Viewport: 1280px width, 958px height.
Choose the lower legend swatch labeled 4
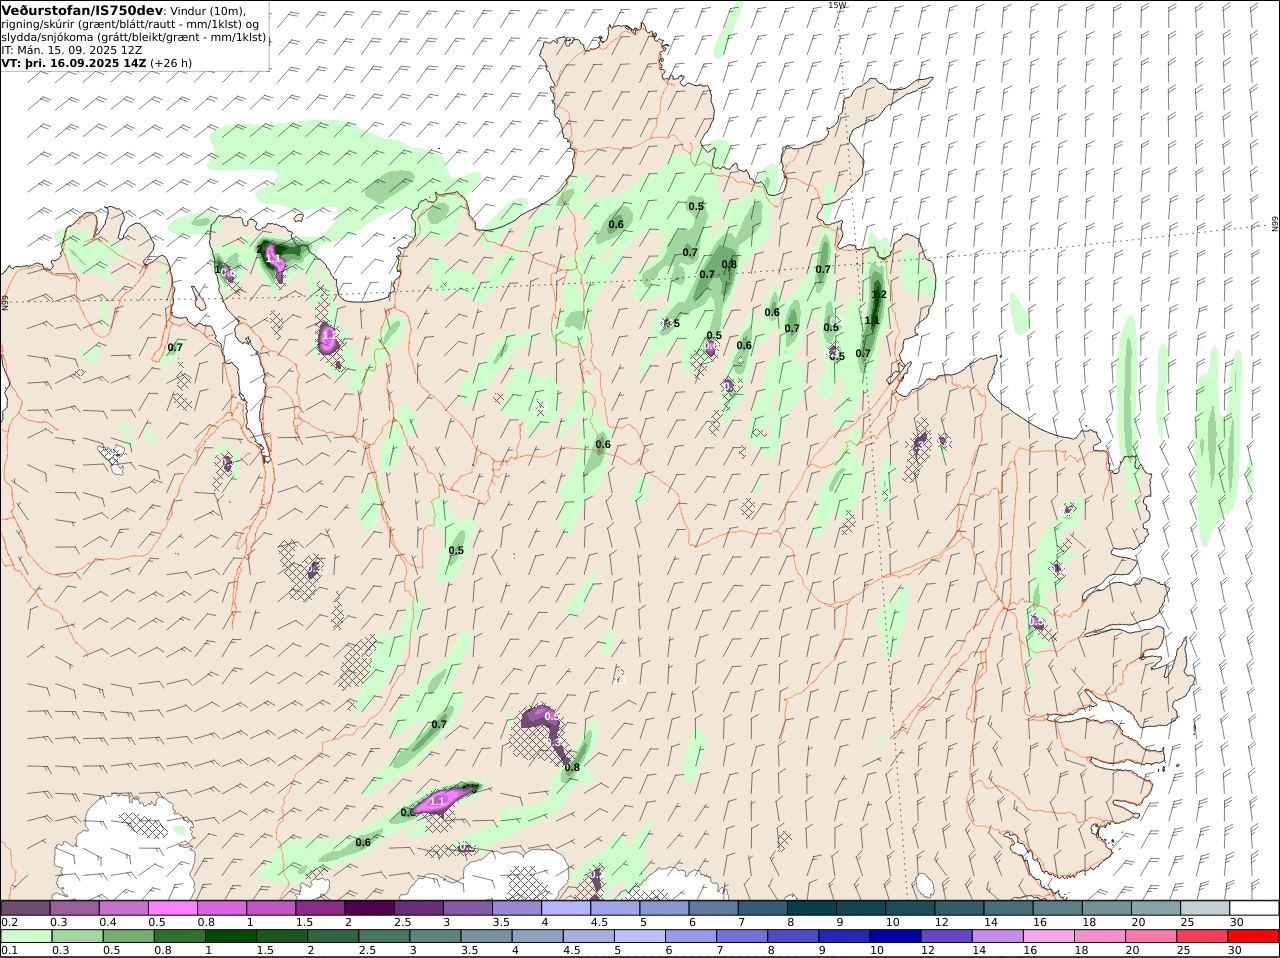click(536, 936)
